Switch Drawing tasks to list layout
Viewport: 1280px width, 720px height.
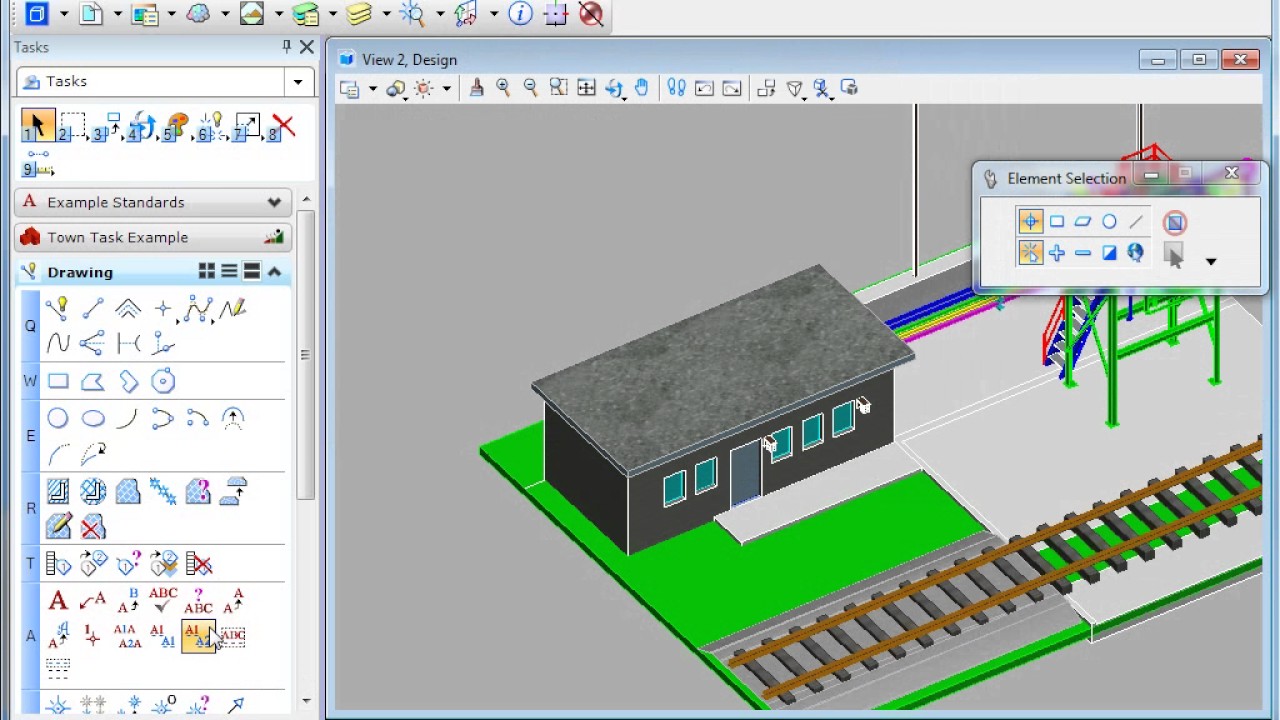coord(229,272)
